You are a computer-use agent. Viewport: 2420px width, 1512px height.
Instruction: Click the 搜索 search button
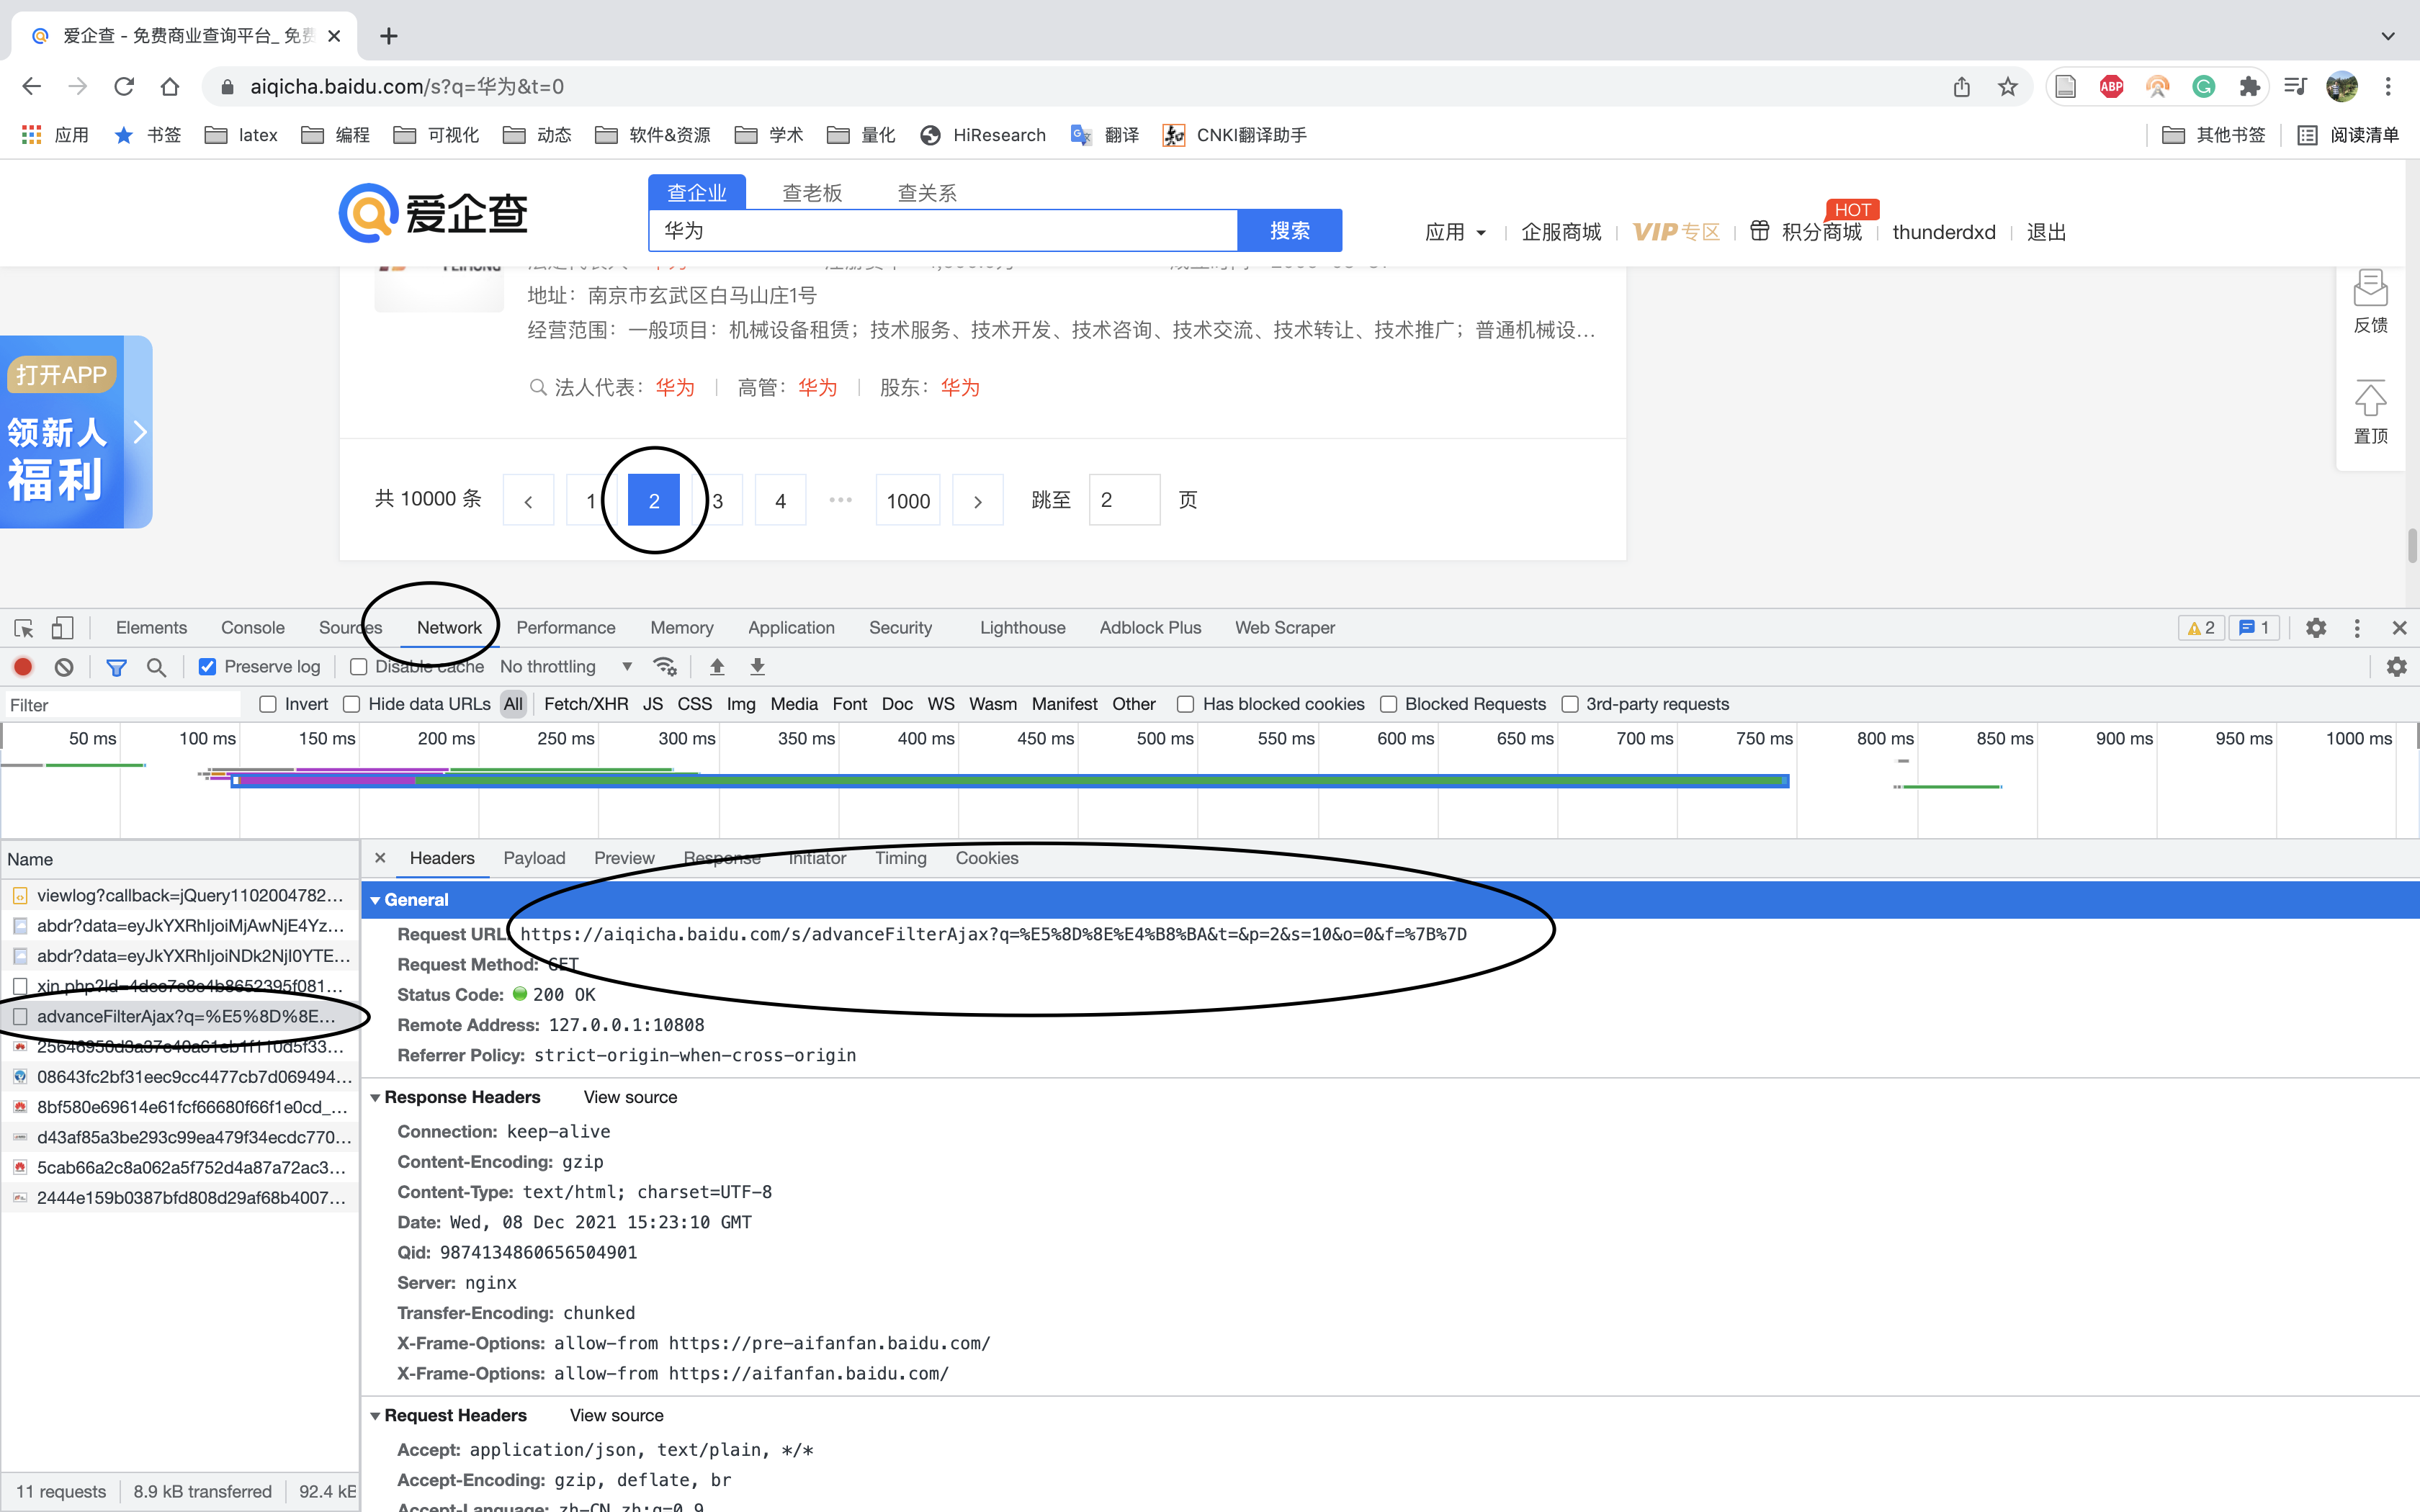click(1290, 230)
